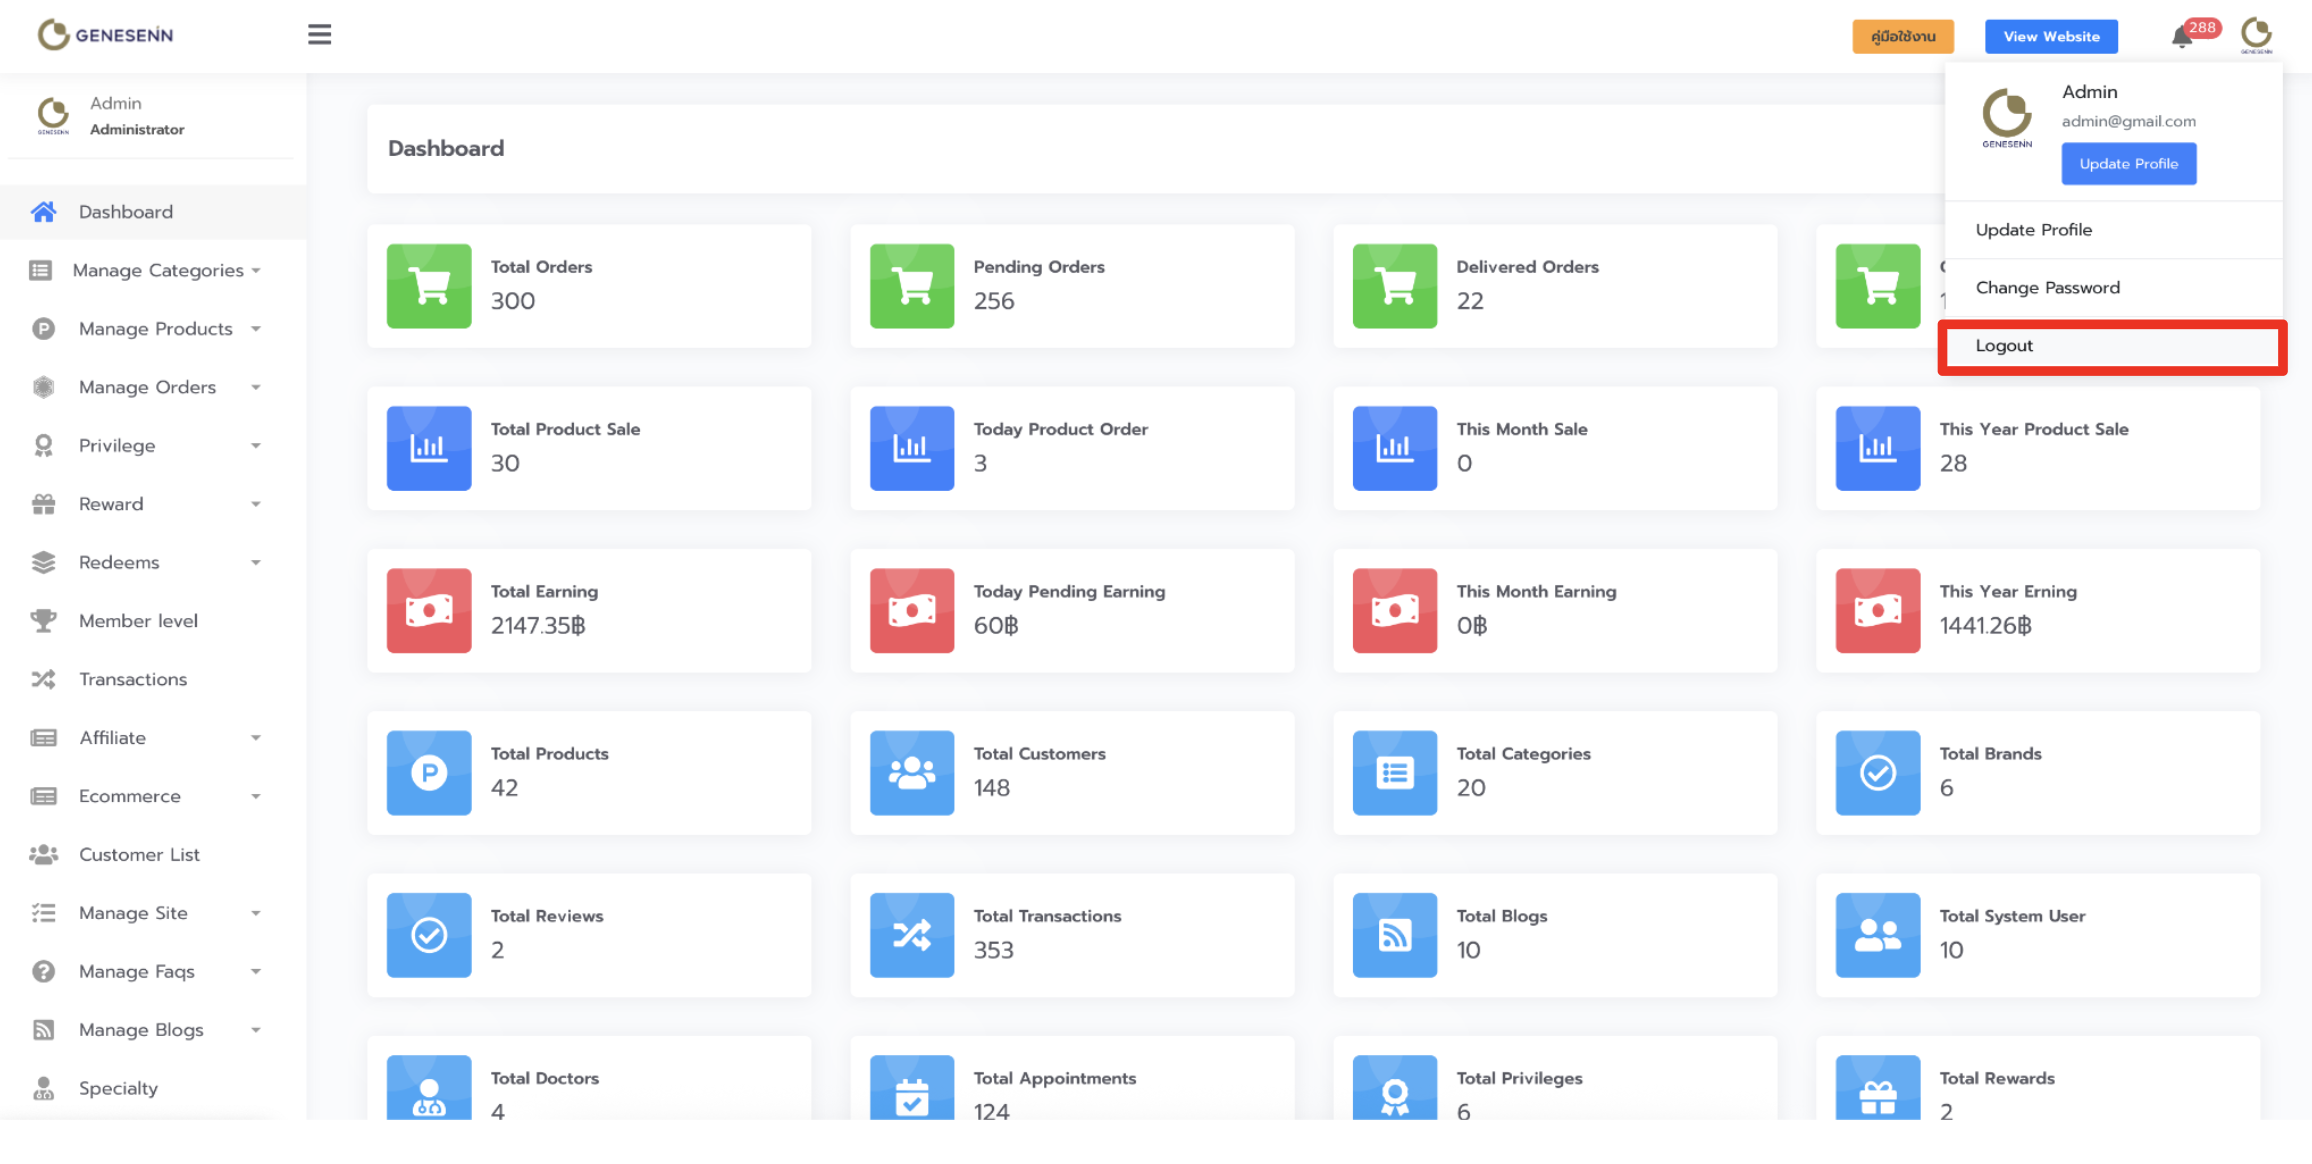Open the notifications bell showing 288
Screen dimensions: 2312x1164
click(x=2182, y=38)
